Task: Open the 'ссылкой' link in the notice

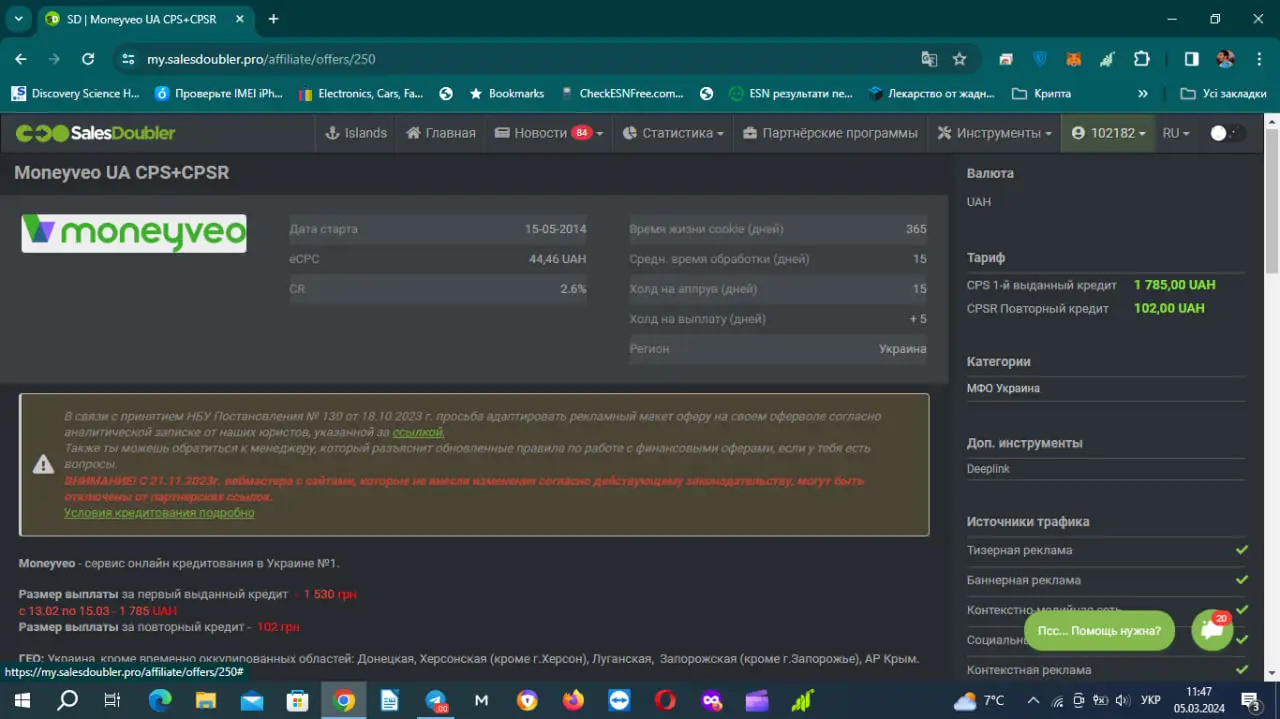Action: [x=418, y=432]
